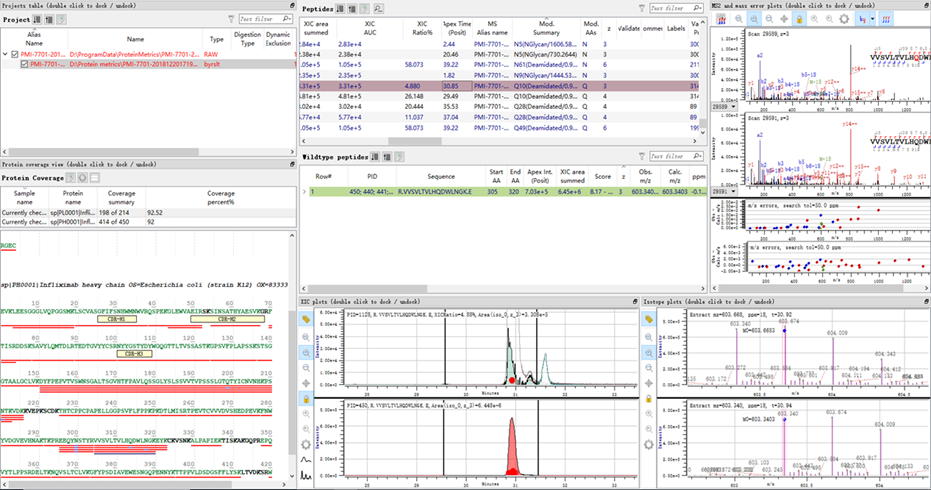Click the XIC Ratio% column header
Screen dimensions: 931x490
(421, 27)
